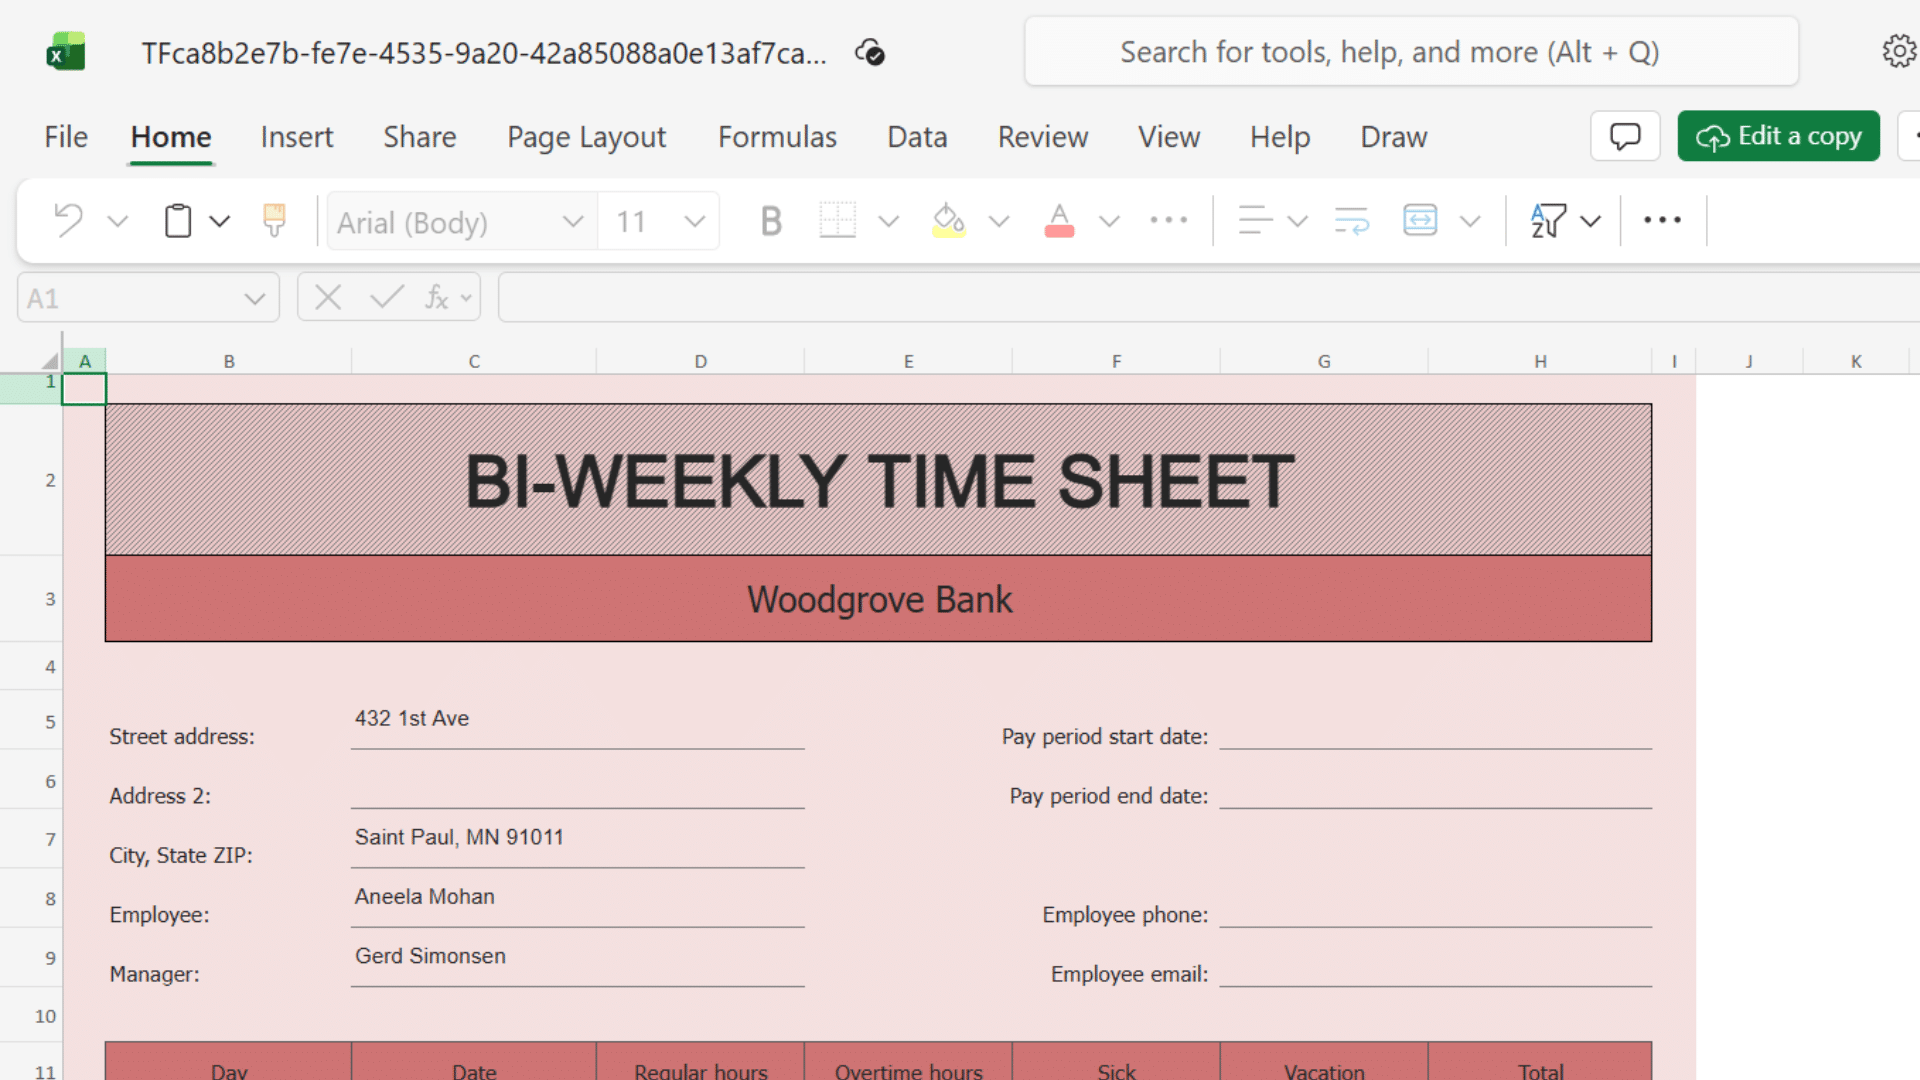Open the Help tab

(x=1280, y=137)
